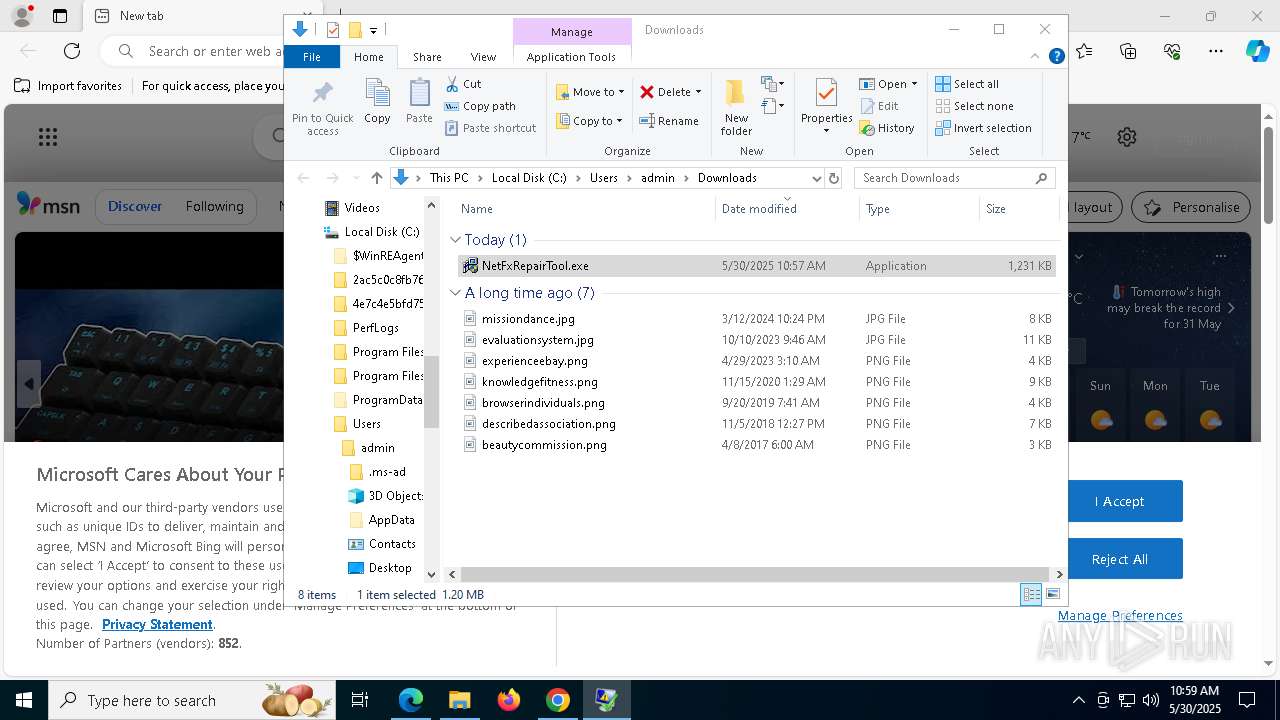
Task: Select NetFxRepairTool.exe file
Action: [756, 266]
